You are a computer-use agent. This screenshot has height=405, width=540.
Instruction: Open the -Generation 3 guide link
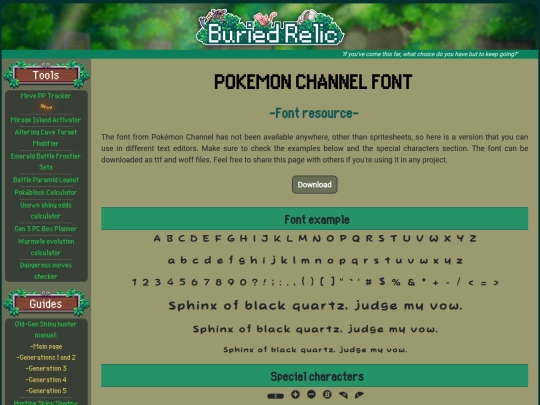(x=46, y=369)
